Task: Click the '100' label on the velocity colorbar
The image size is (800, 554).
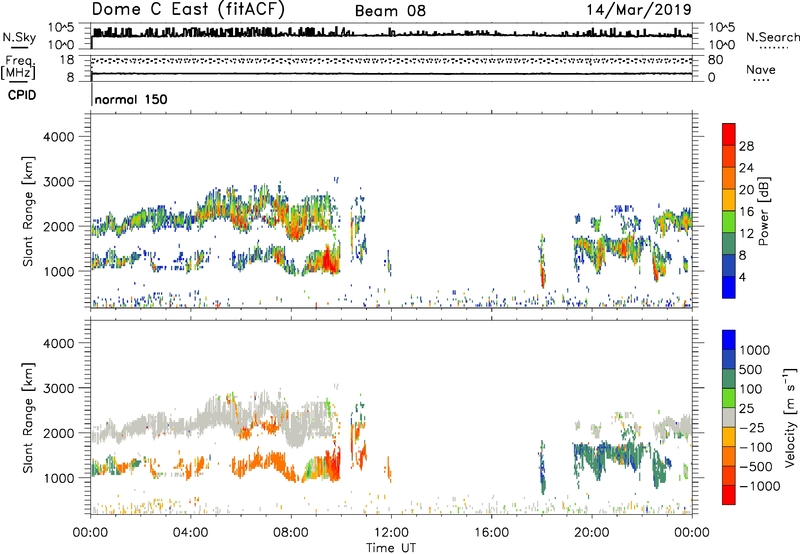Action: pos(750,389)
